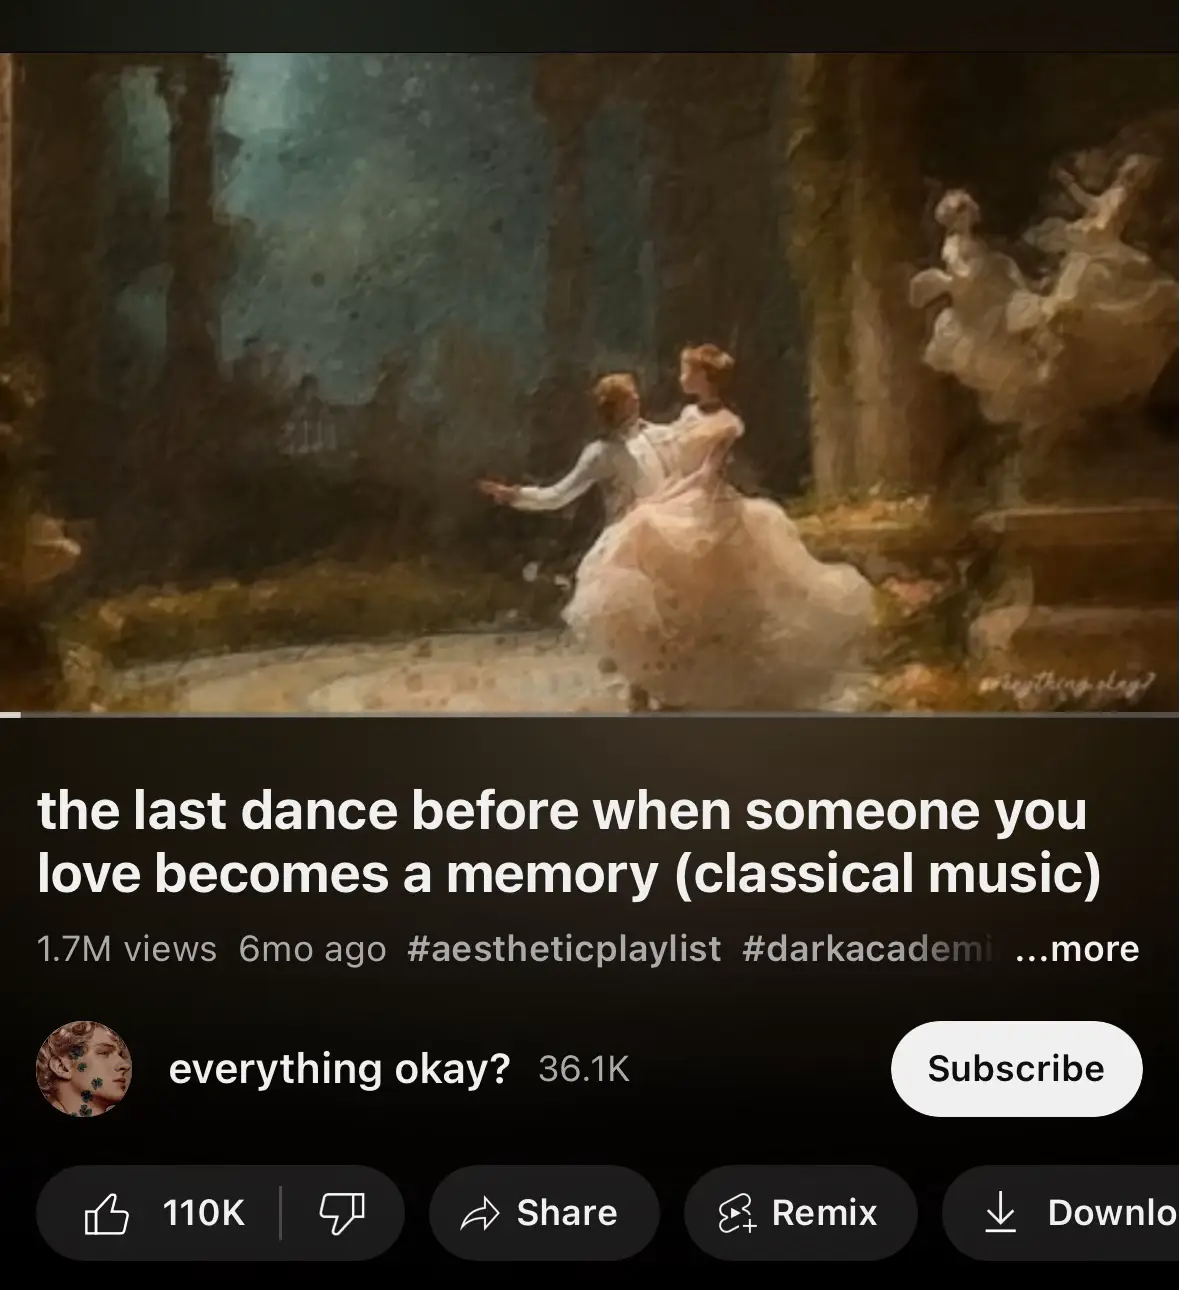Image resolution: width=1179 pixels, height=1290 pixels.
Task: Click the video progress bar
Action: [x=589, y=715]
